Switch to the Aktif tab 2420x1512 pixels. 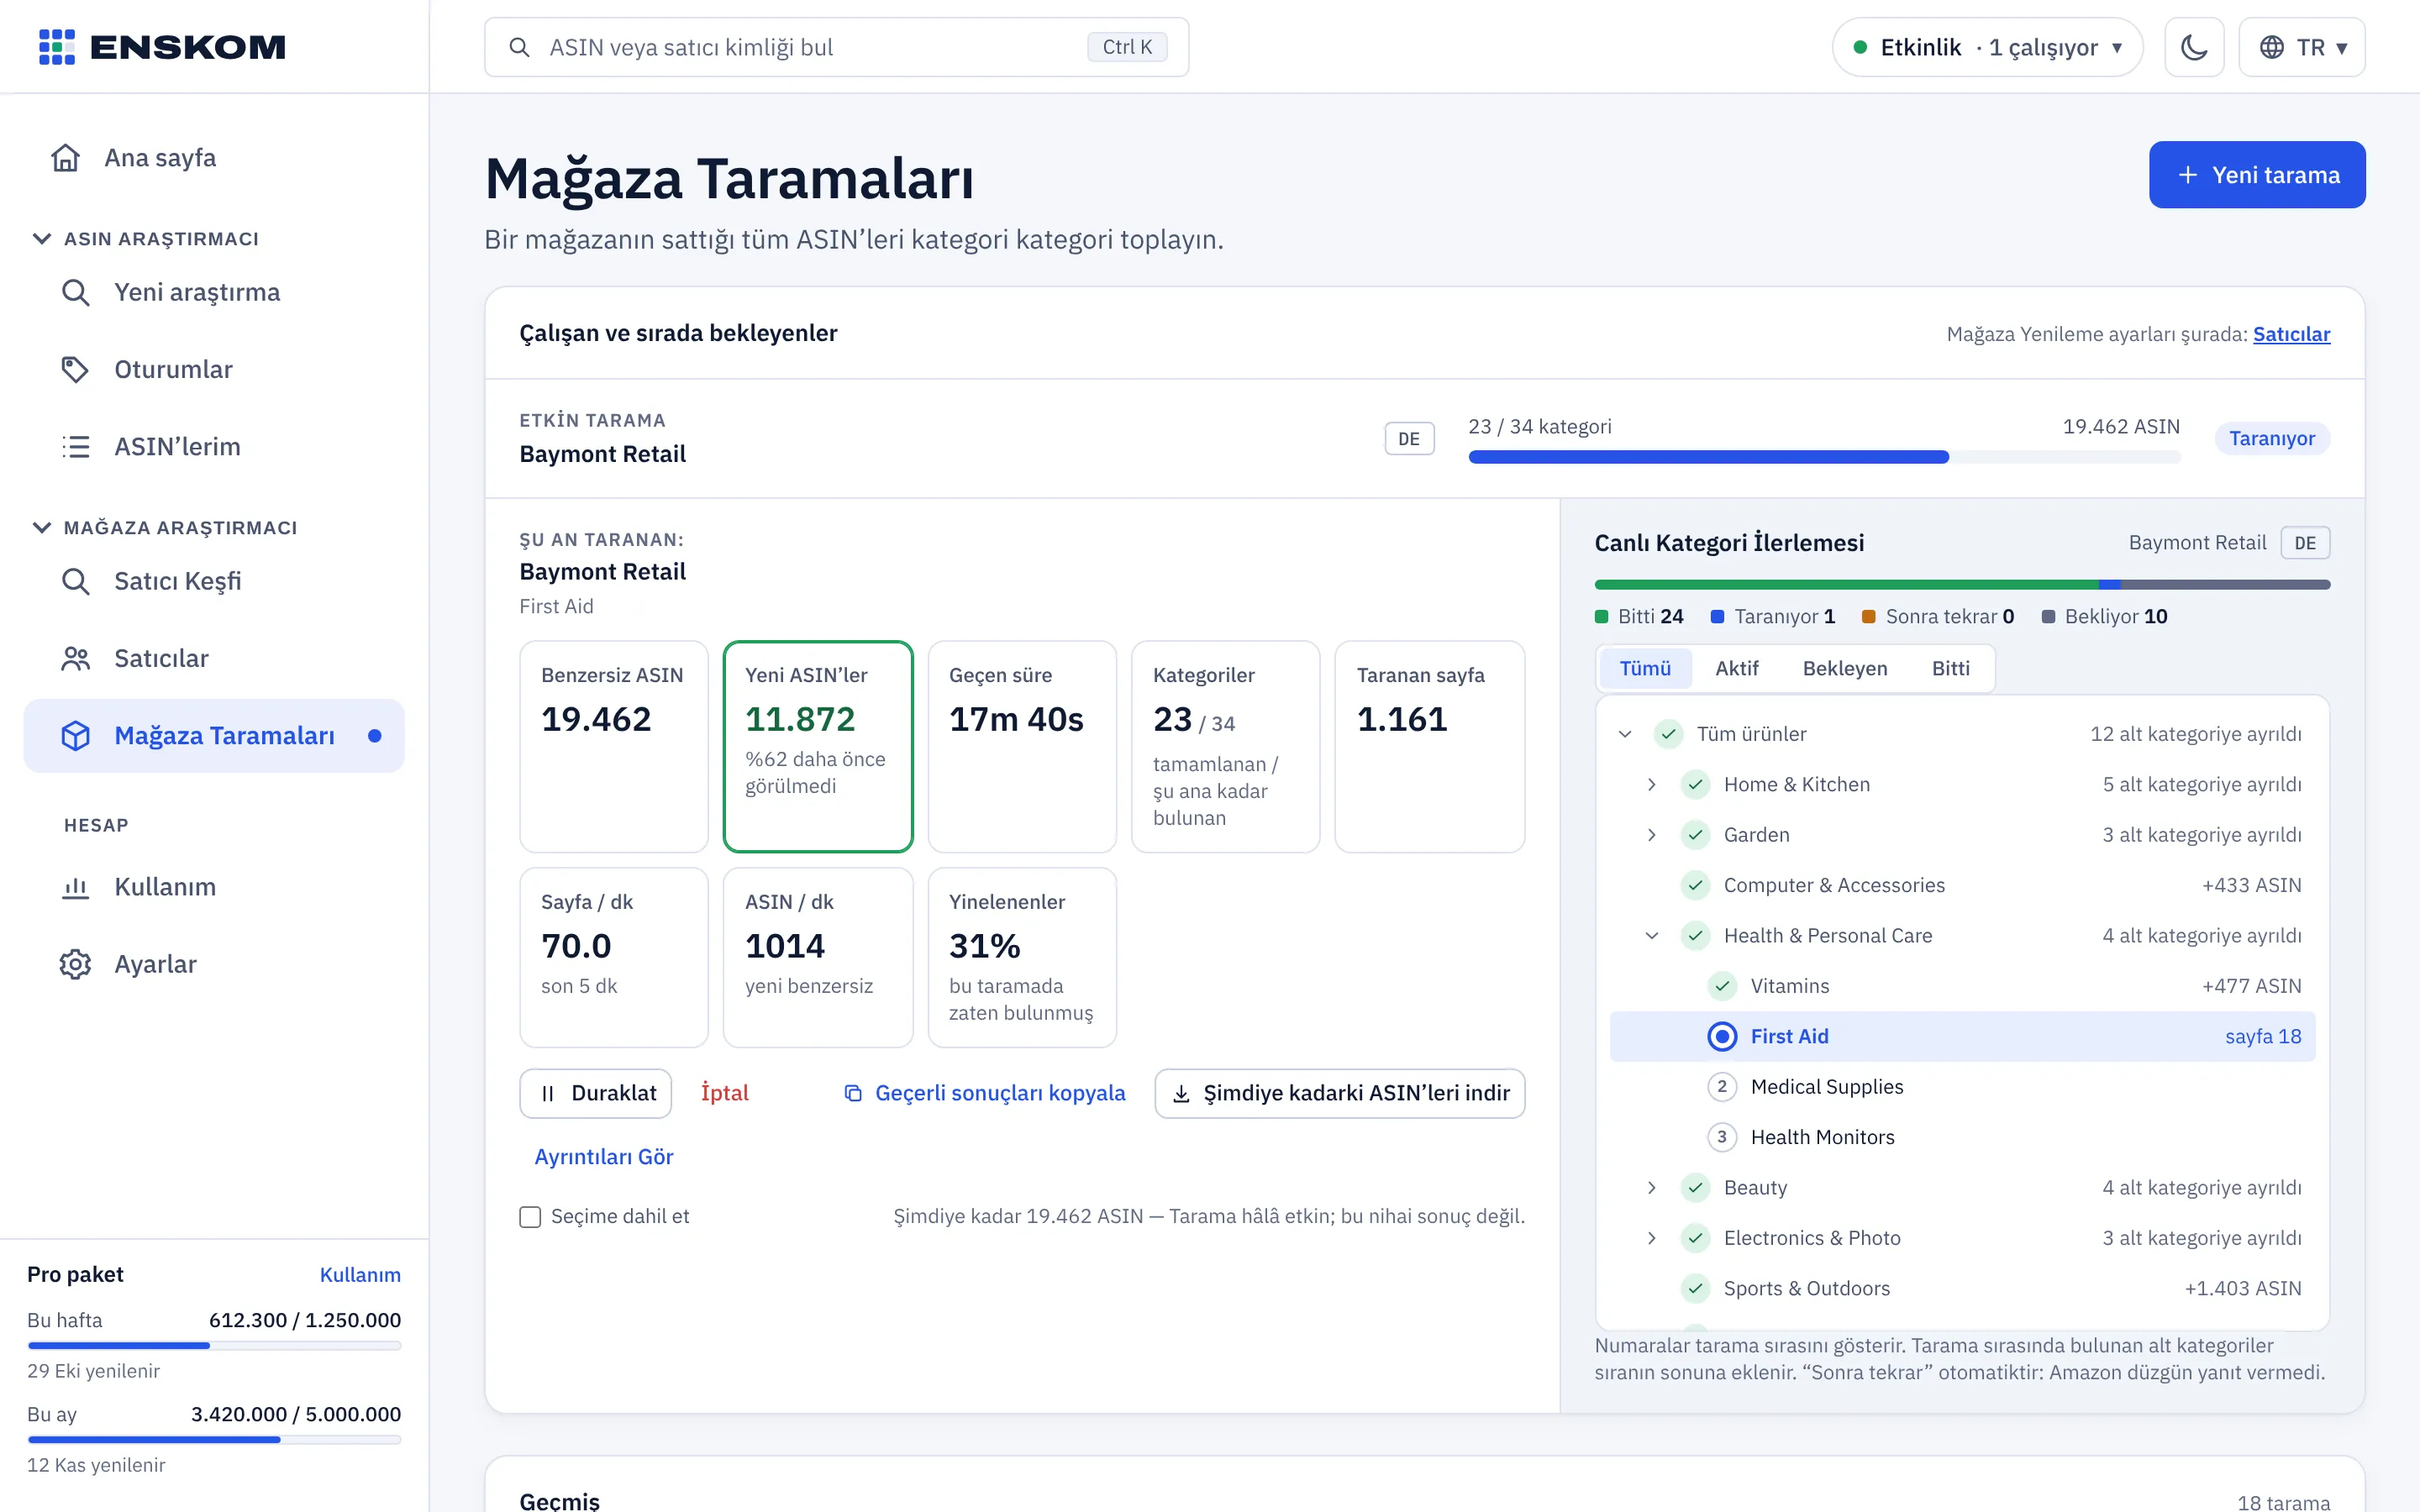[1736, 668]
